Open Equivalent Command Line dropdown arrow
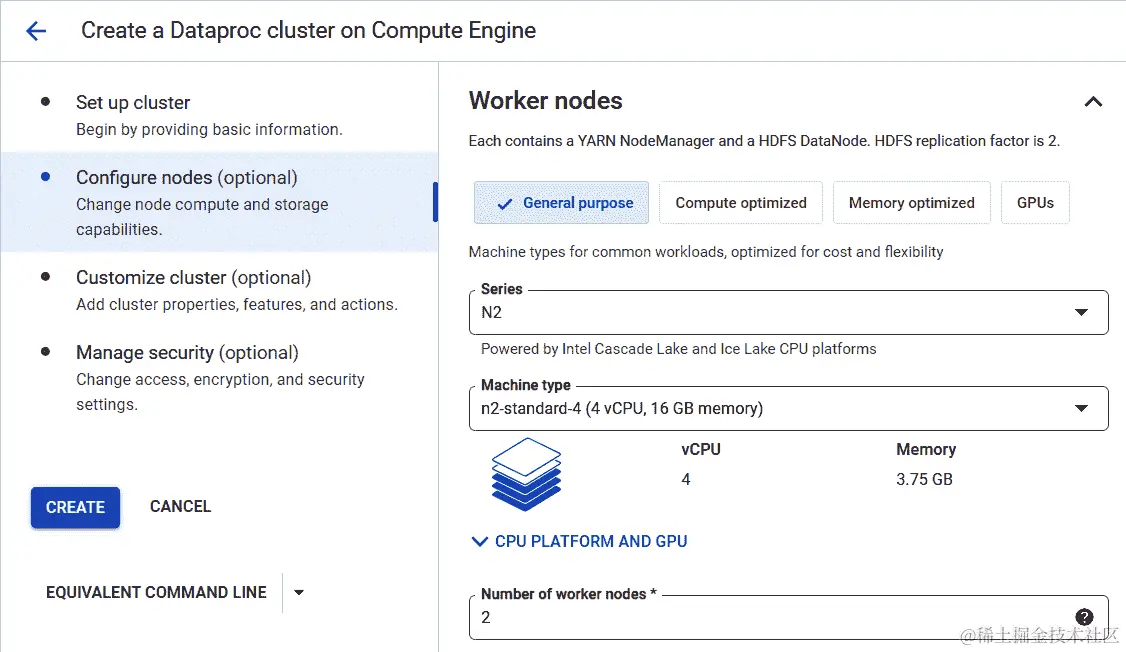The height and width of the screenshot is (652, 1126). coord(299,592)
